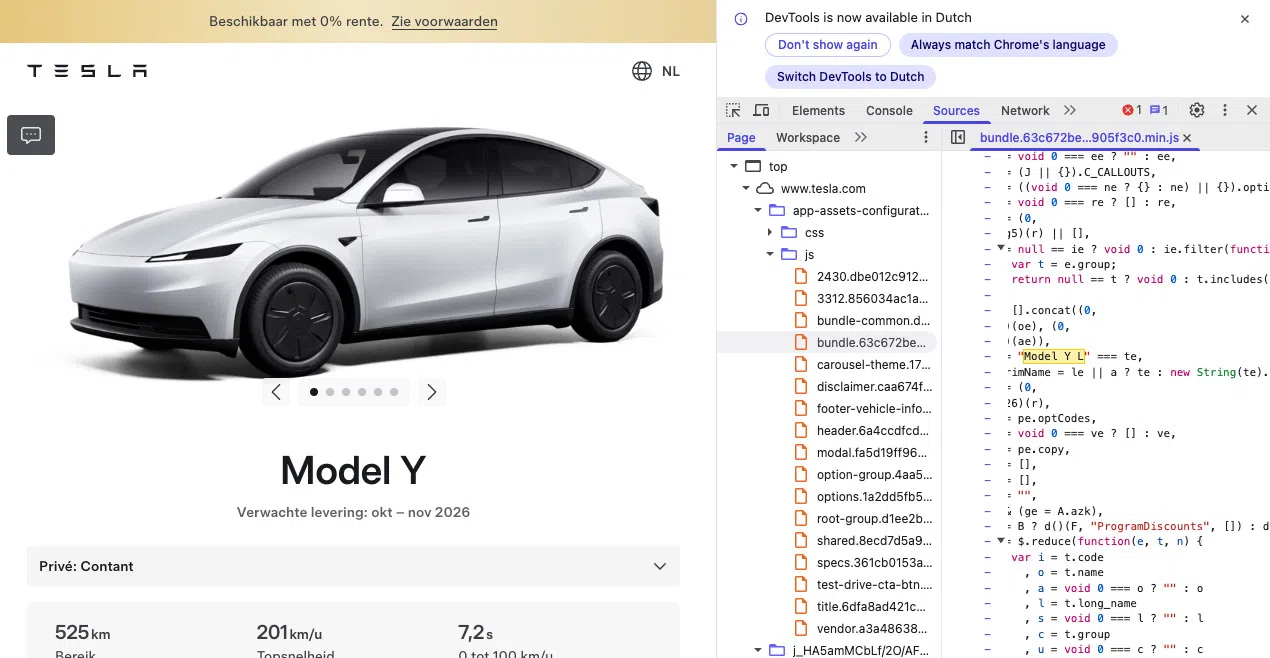Select the css folder icon
Viewport: 1270px width, 658px height.
(788, 232)
